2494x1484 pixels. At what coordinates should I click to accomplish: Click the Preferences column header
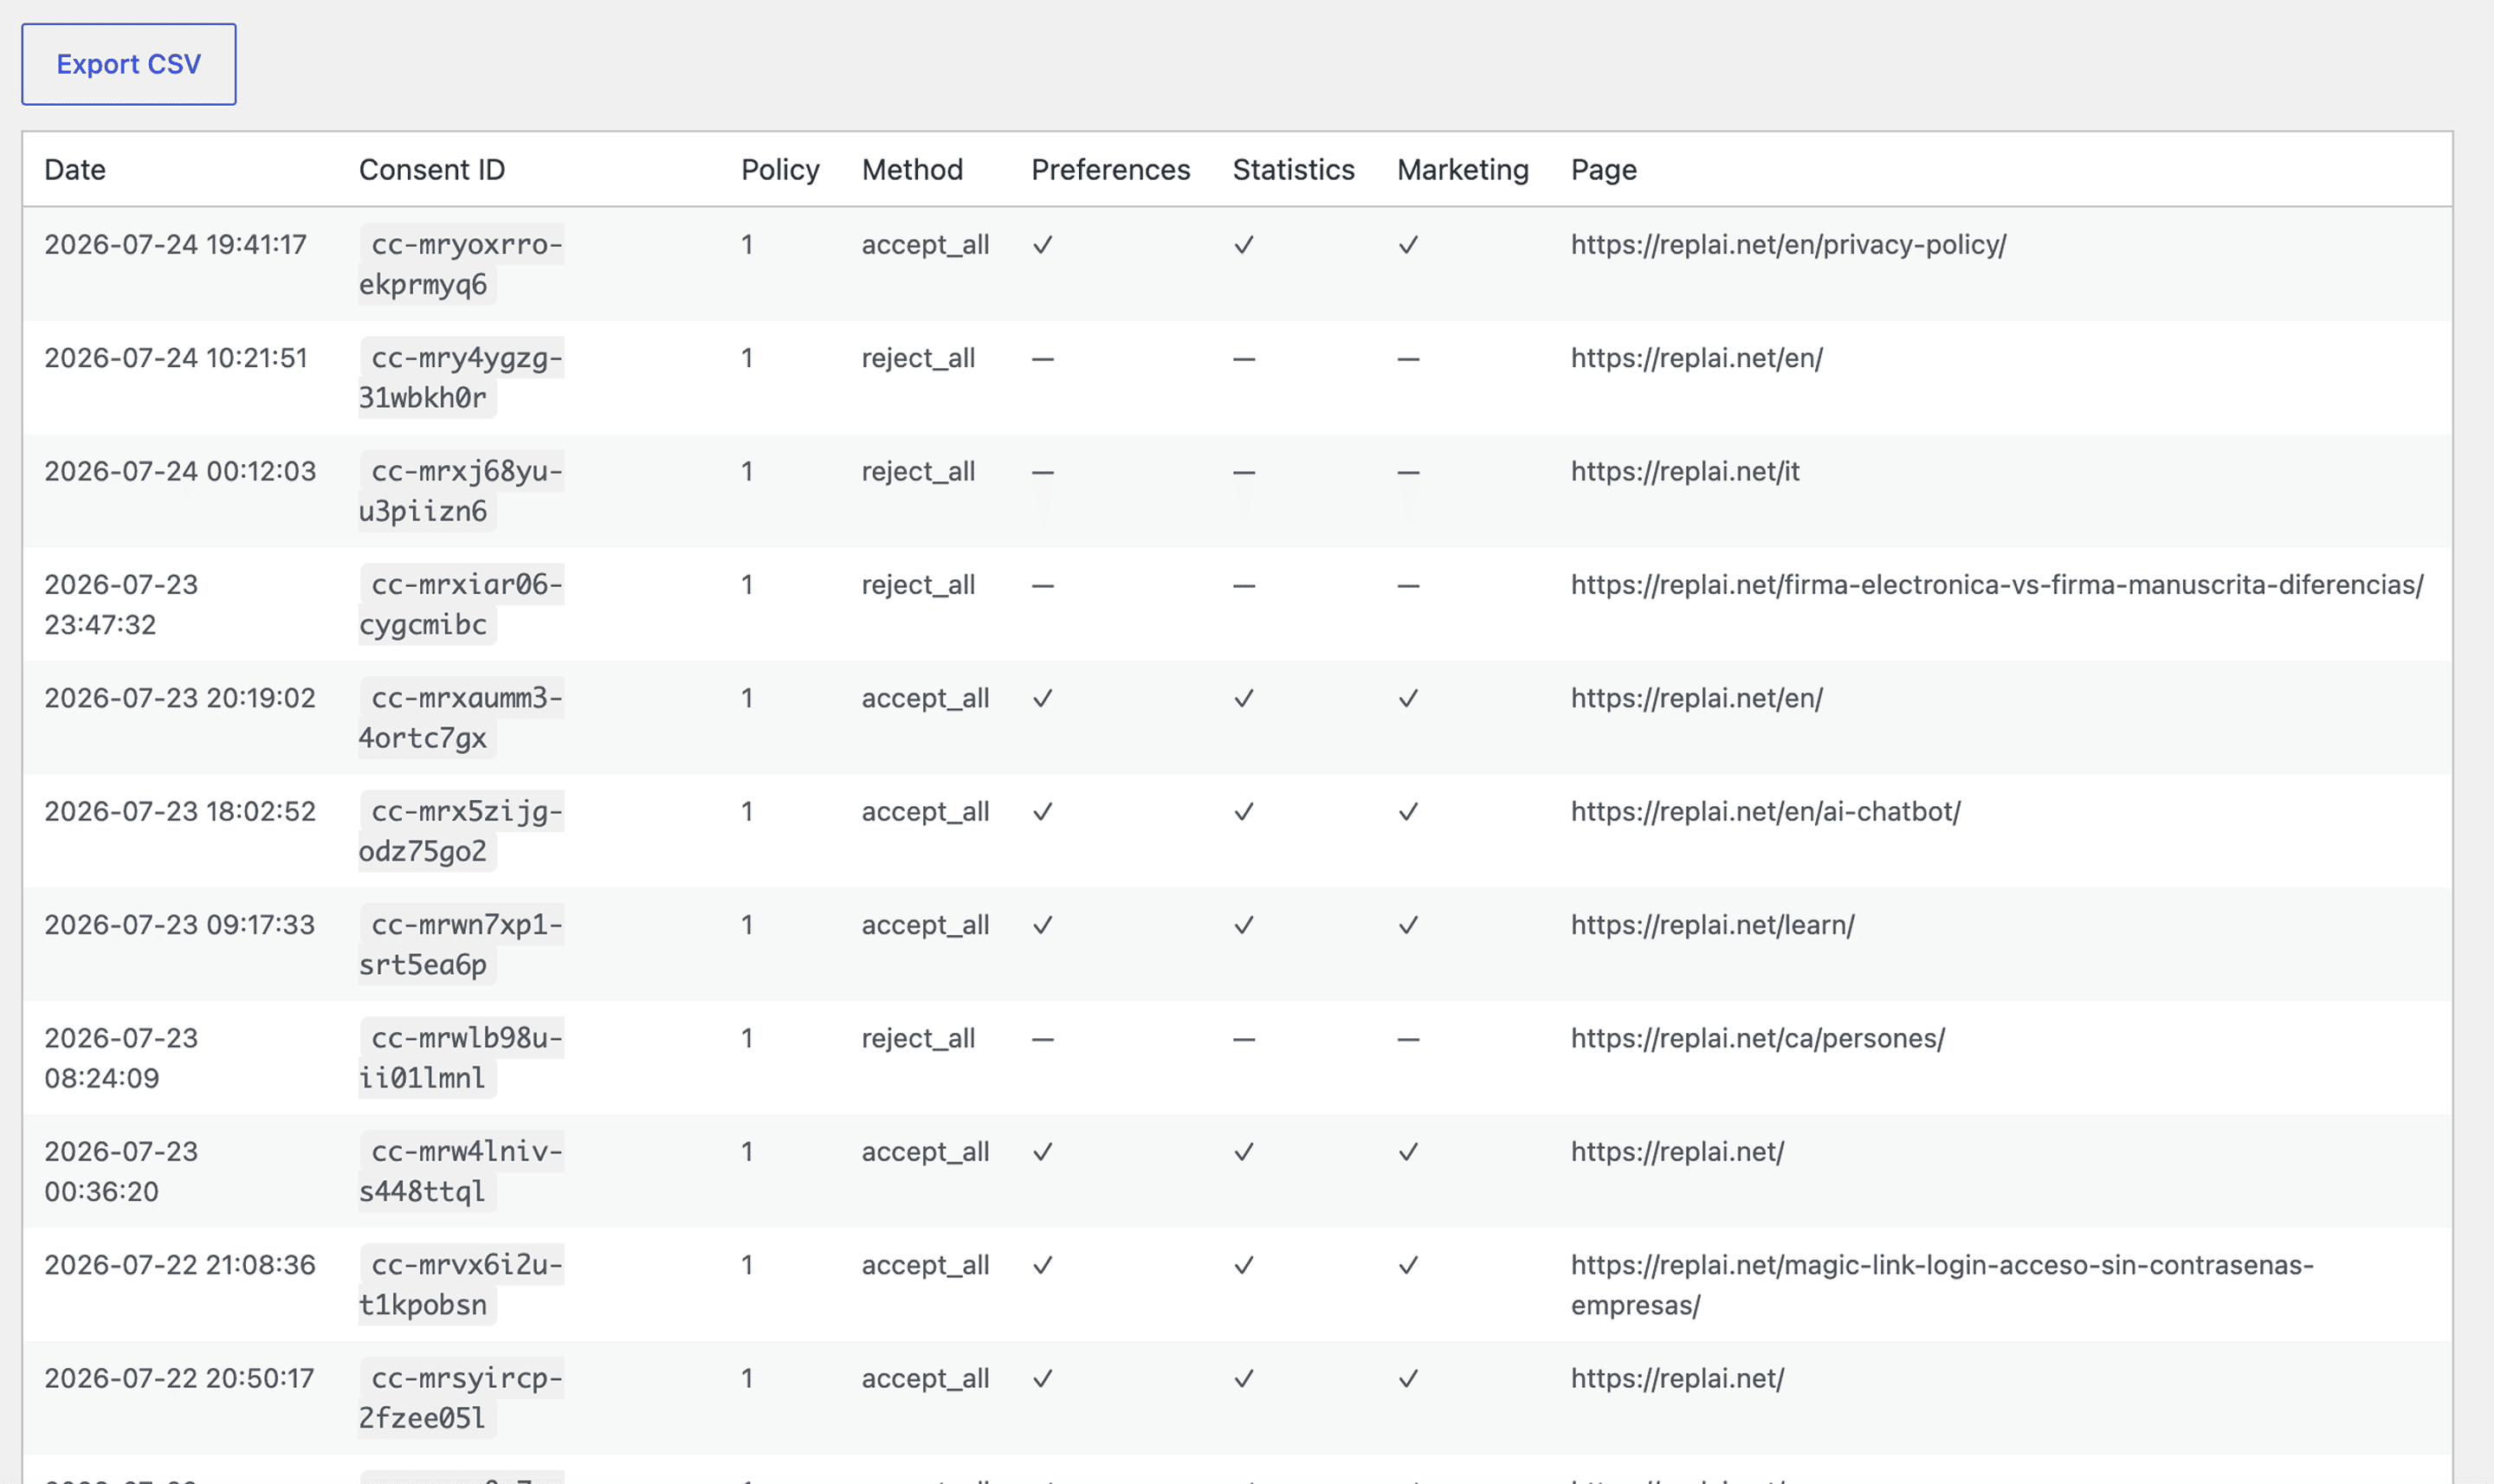(1110, 170)
